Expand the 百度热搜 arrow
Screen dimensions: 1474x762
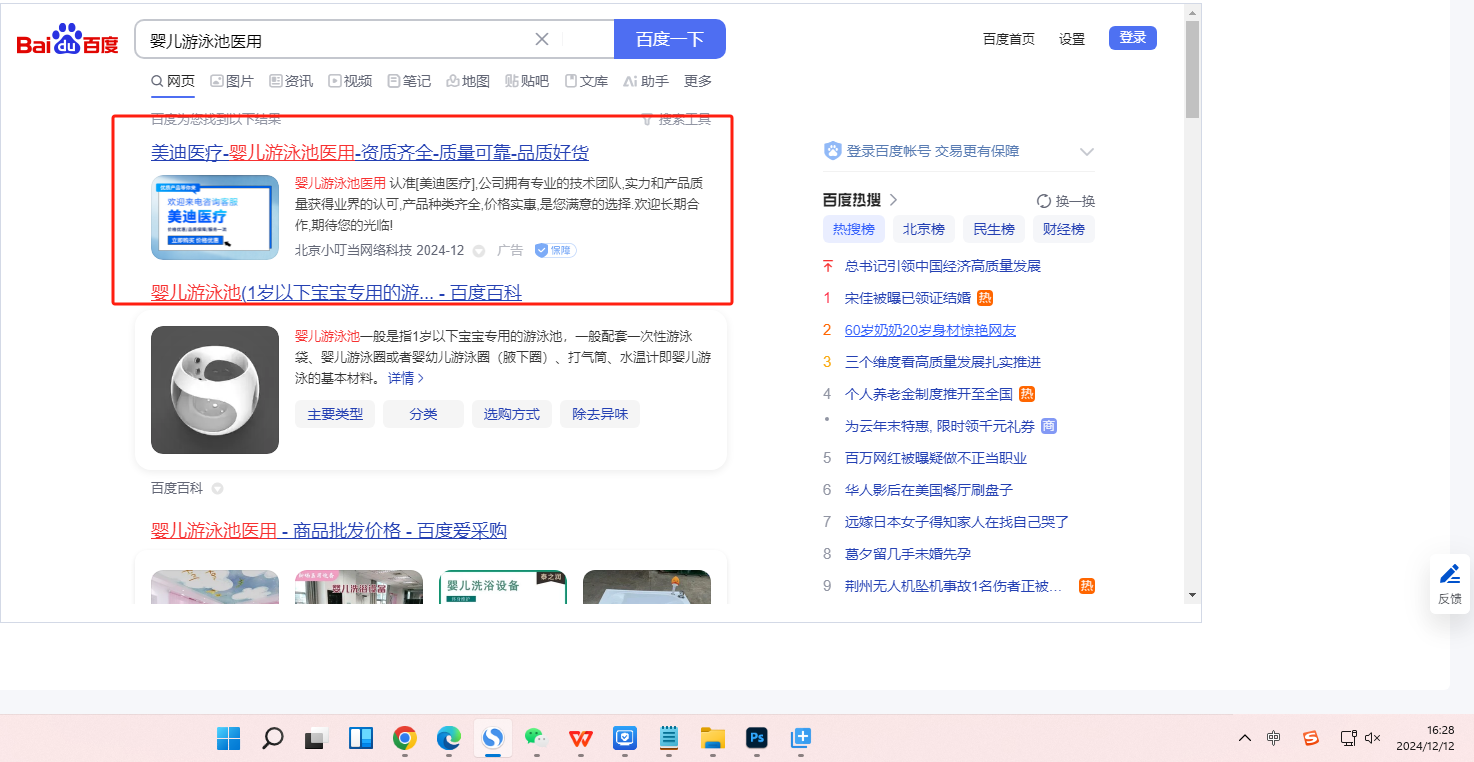click(x=893, y=200)
